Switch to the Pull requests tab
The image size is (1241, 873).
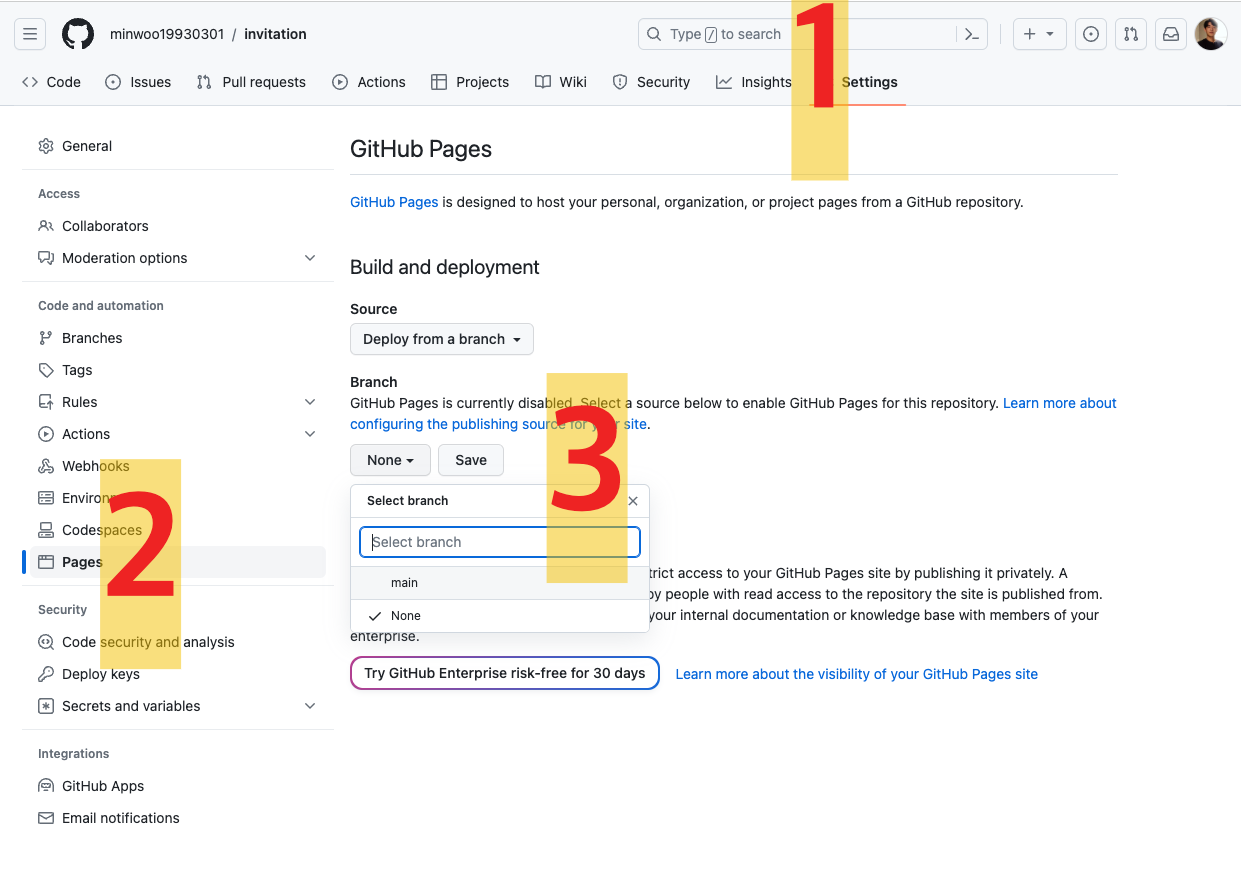pyautogui.click(x=251, y=82)
